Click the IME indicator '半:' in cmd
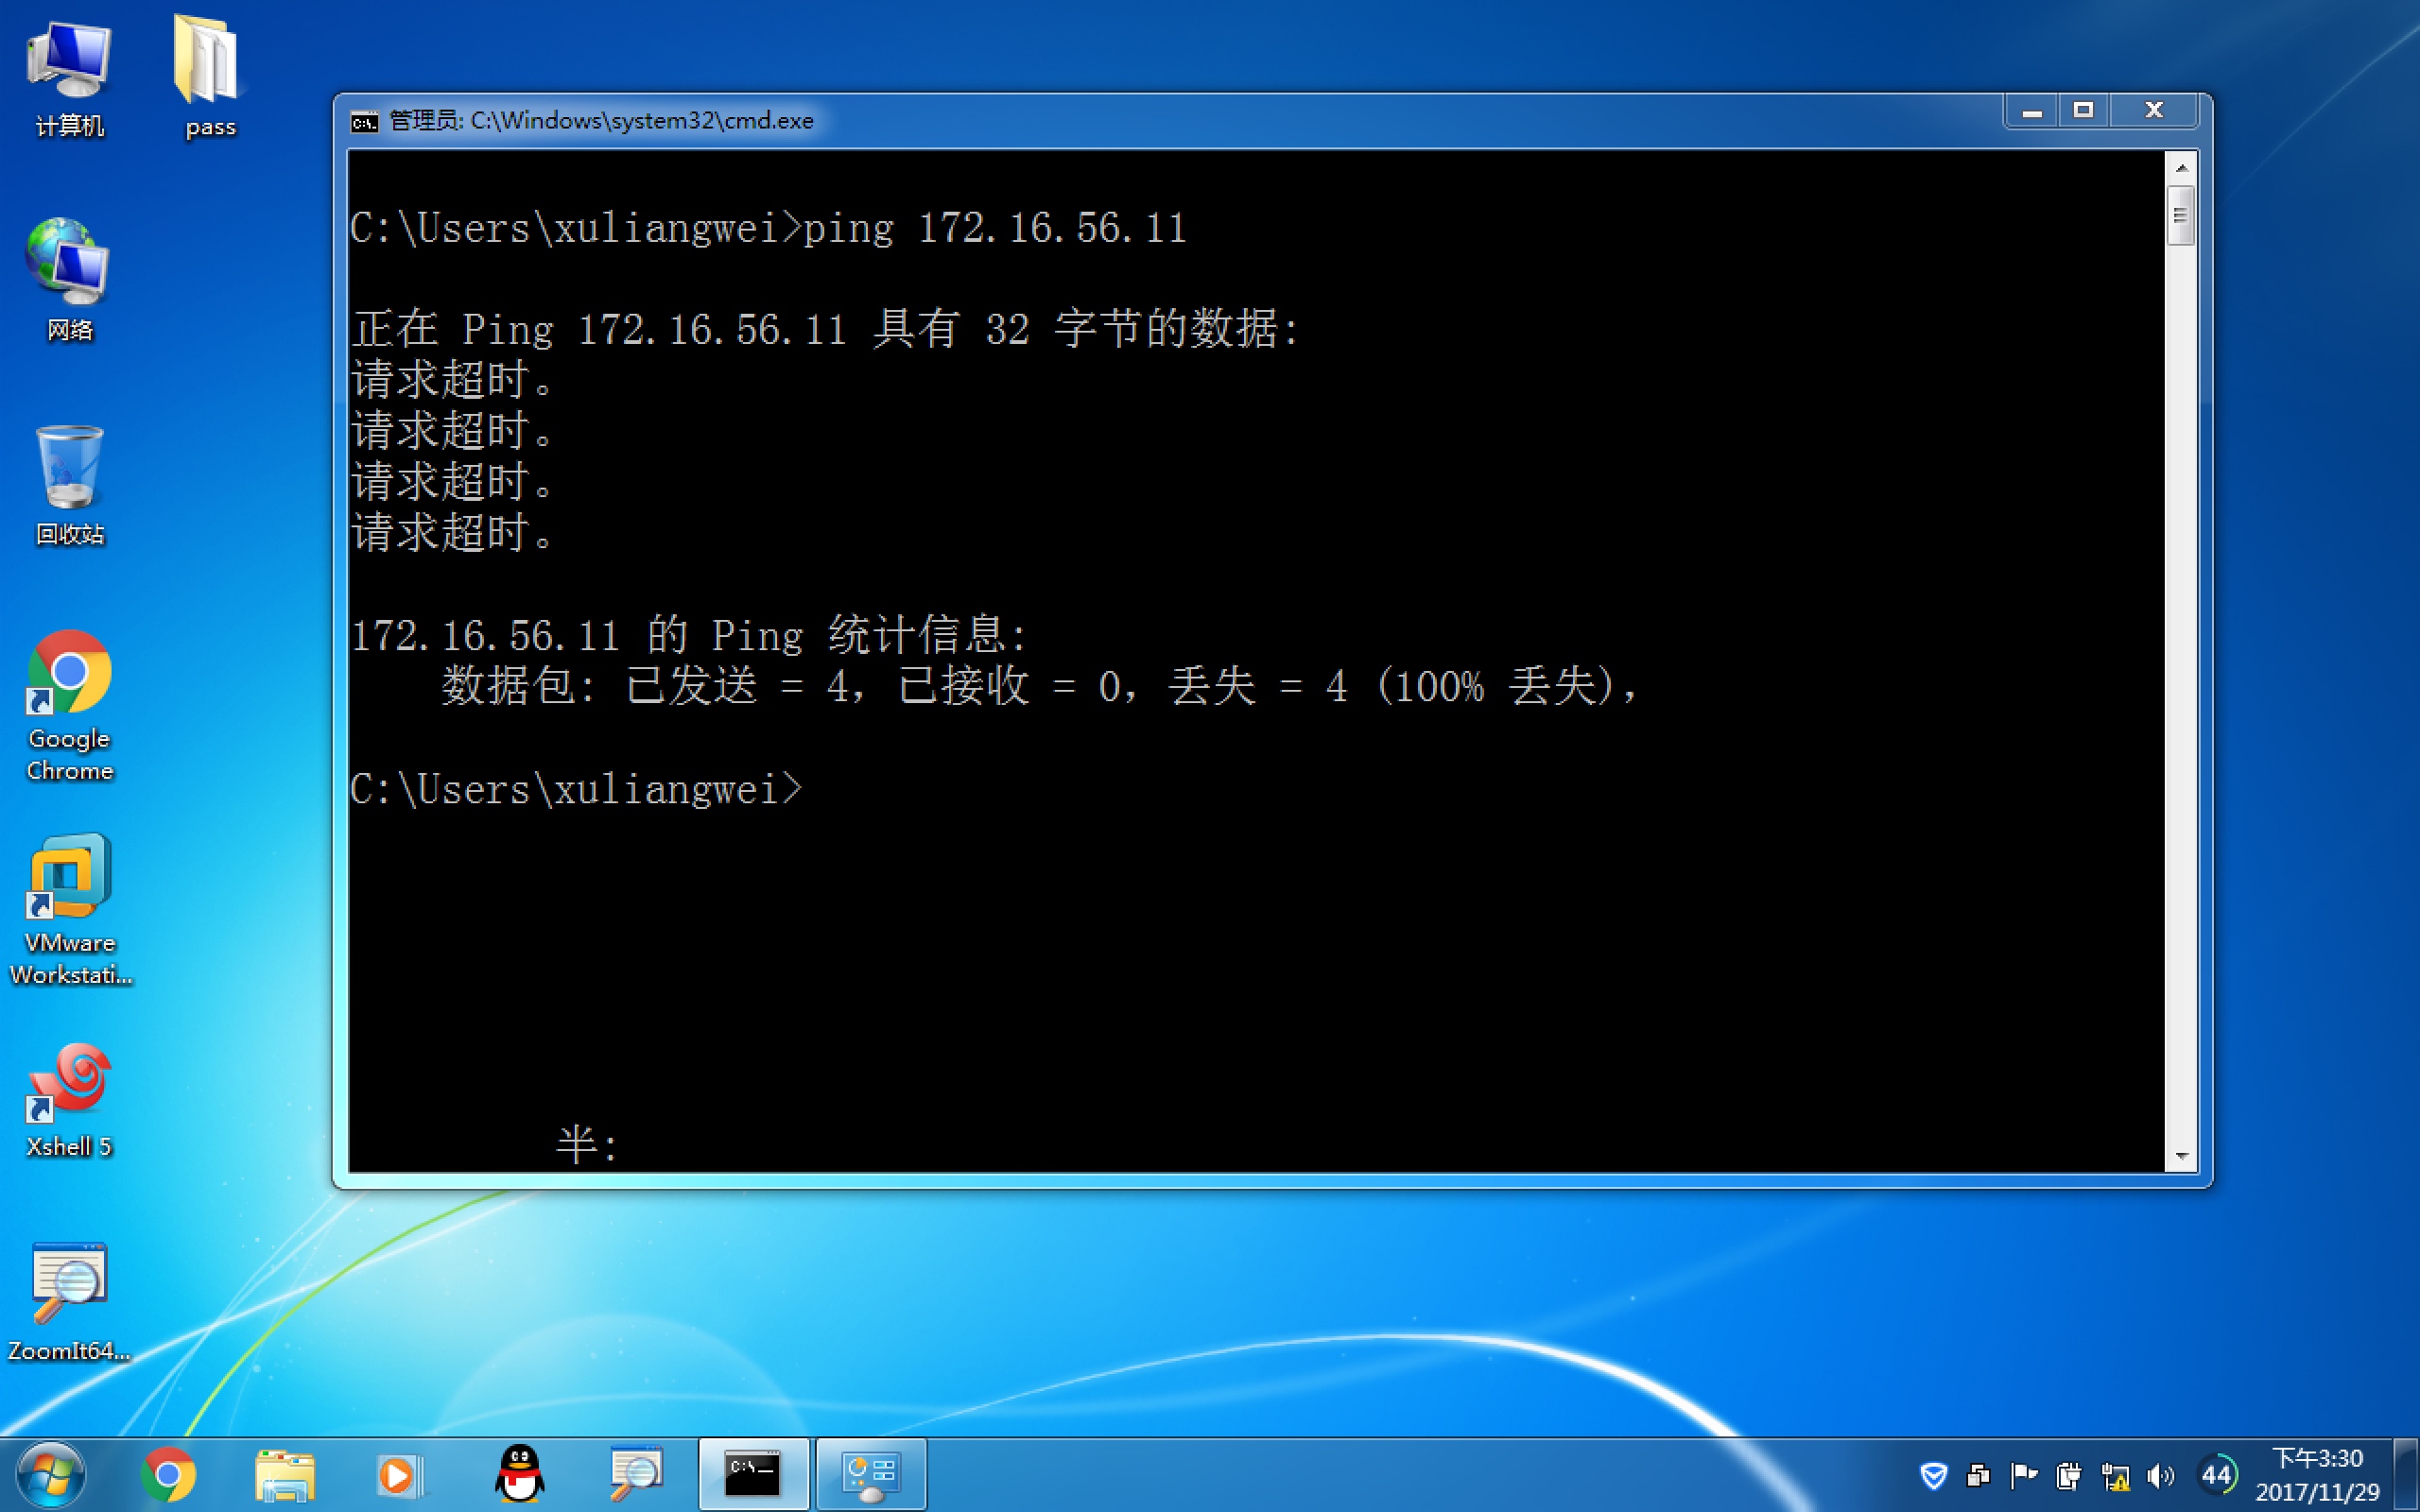2420x1512 pixels. click(588, 1145)
